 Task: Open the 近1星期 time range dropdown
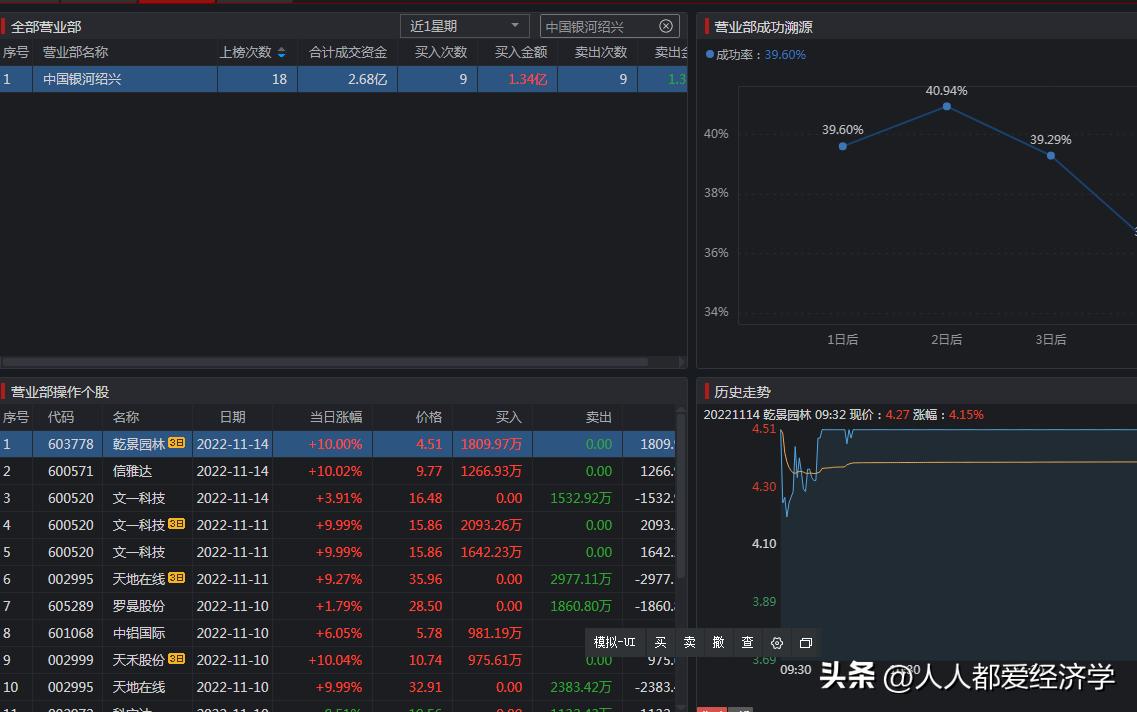point(464,26)
